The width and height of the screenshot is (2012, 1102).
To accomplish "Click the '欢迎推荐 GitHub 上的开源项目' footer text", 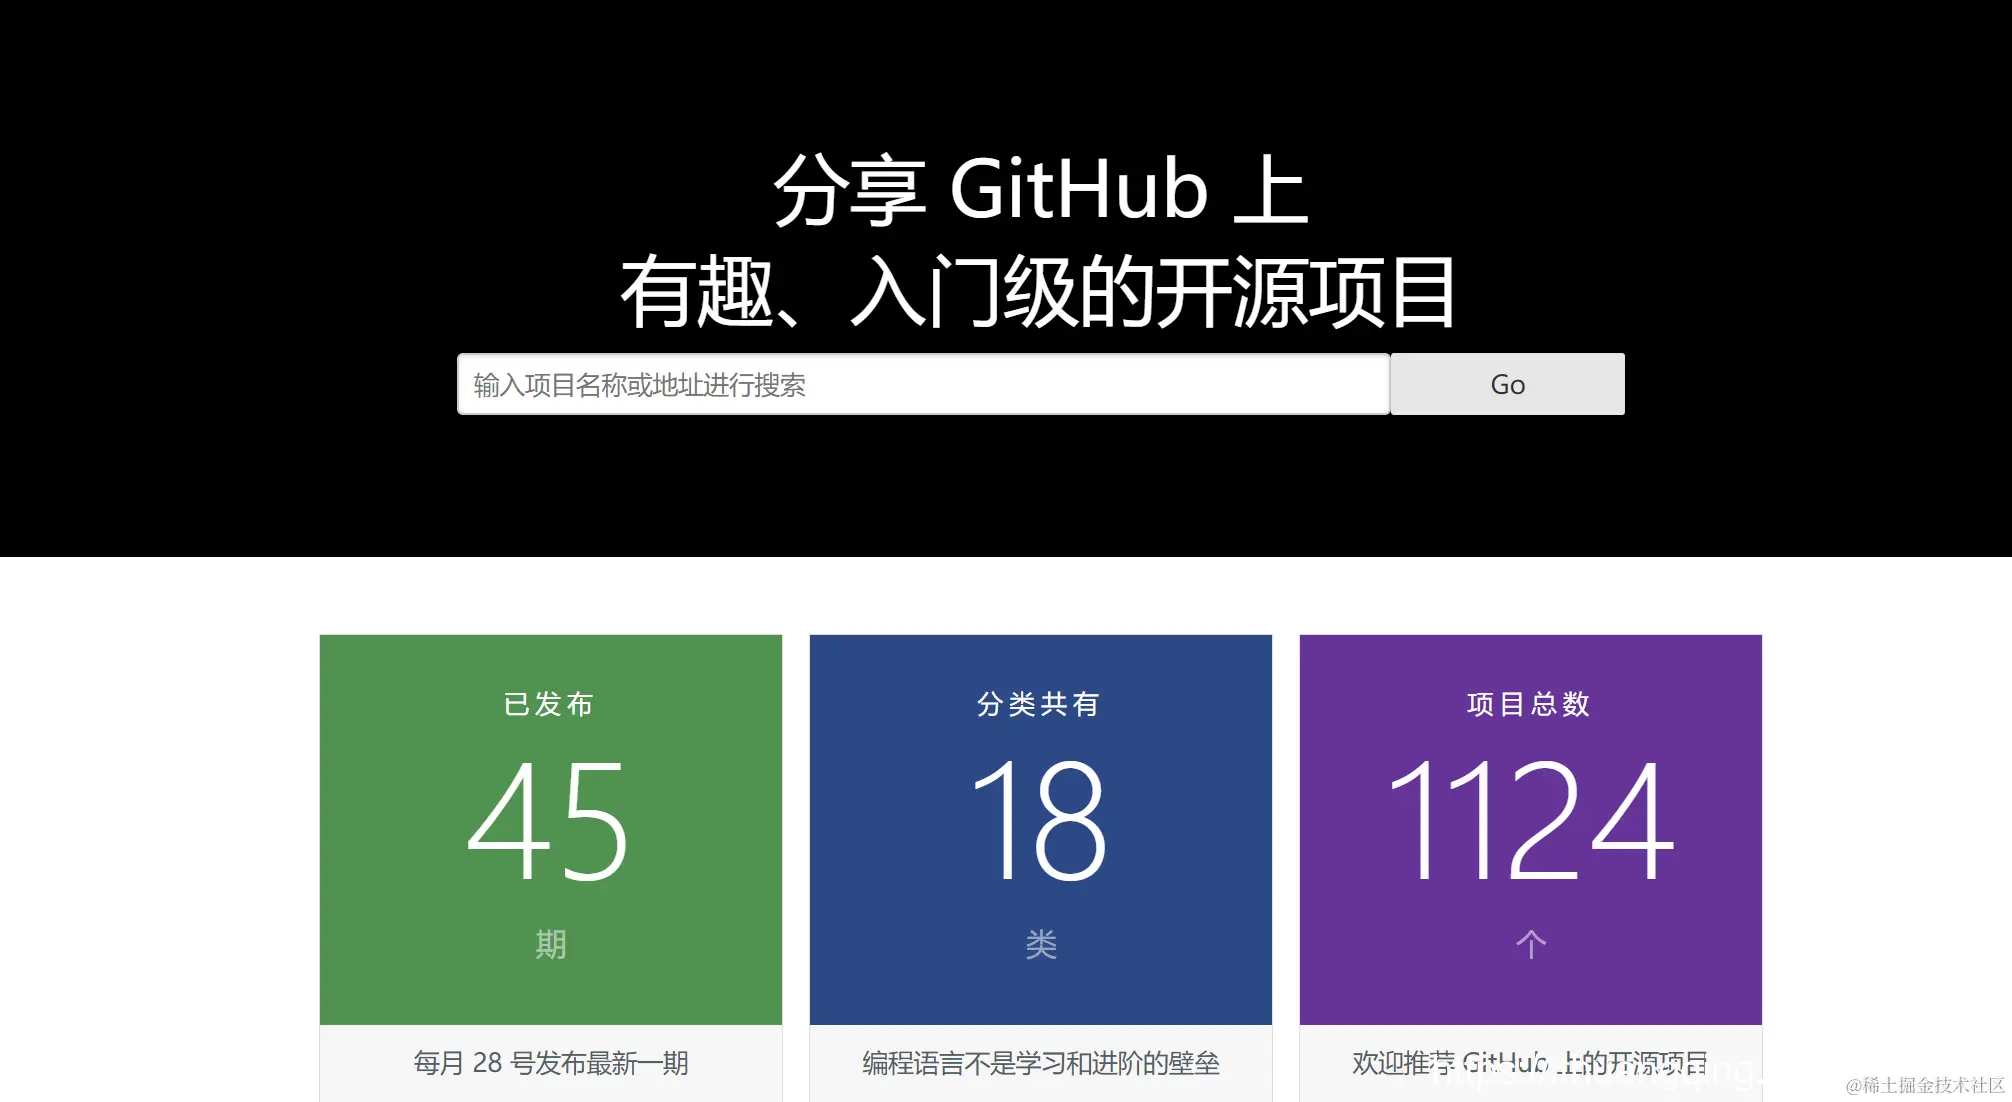I will (x=1529, y=1062).
